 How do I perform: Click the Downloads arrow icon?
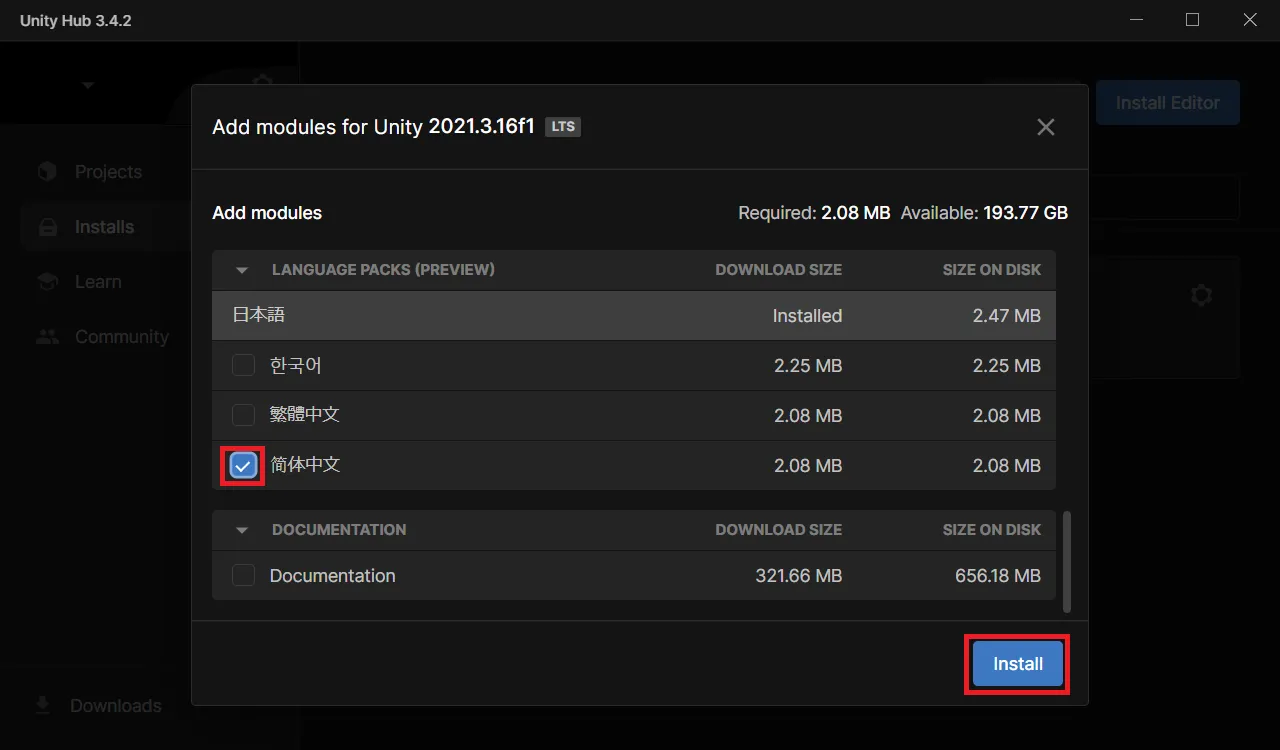pyautogui.click(x=43, y=705)
